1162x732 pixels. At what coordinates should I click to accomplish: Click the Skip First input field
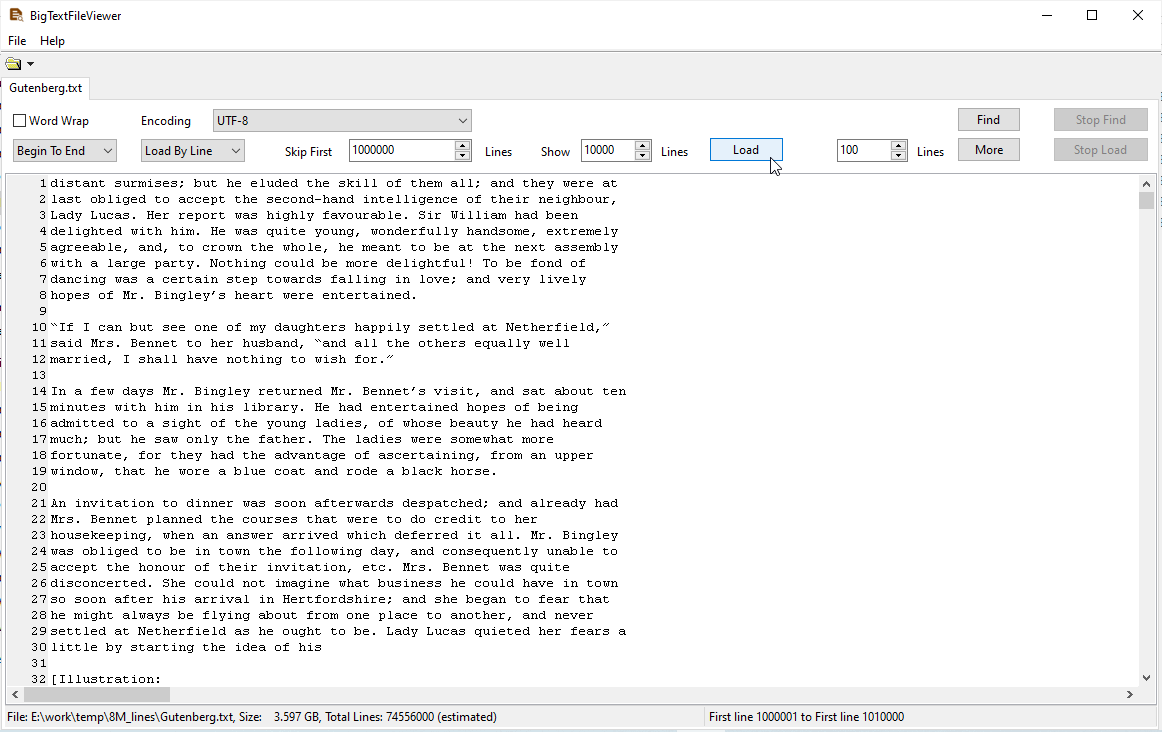[400, 151]
